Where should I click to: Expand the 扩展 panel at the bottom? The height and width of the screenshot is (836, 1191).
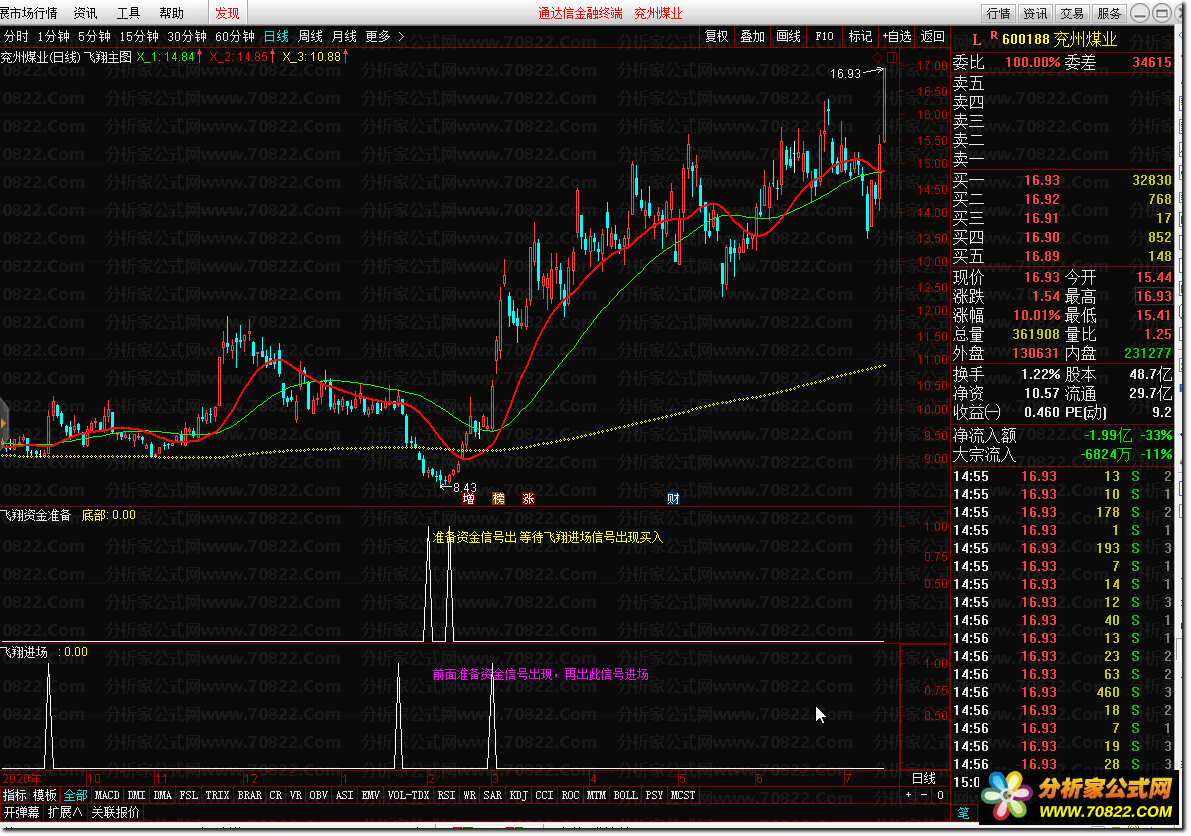coord(65,812)
